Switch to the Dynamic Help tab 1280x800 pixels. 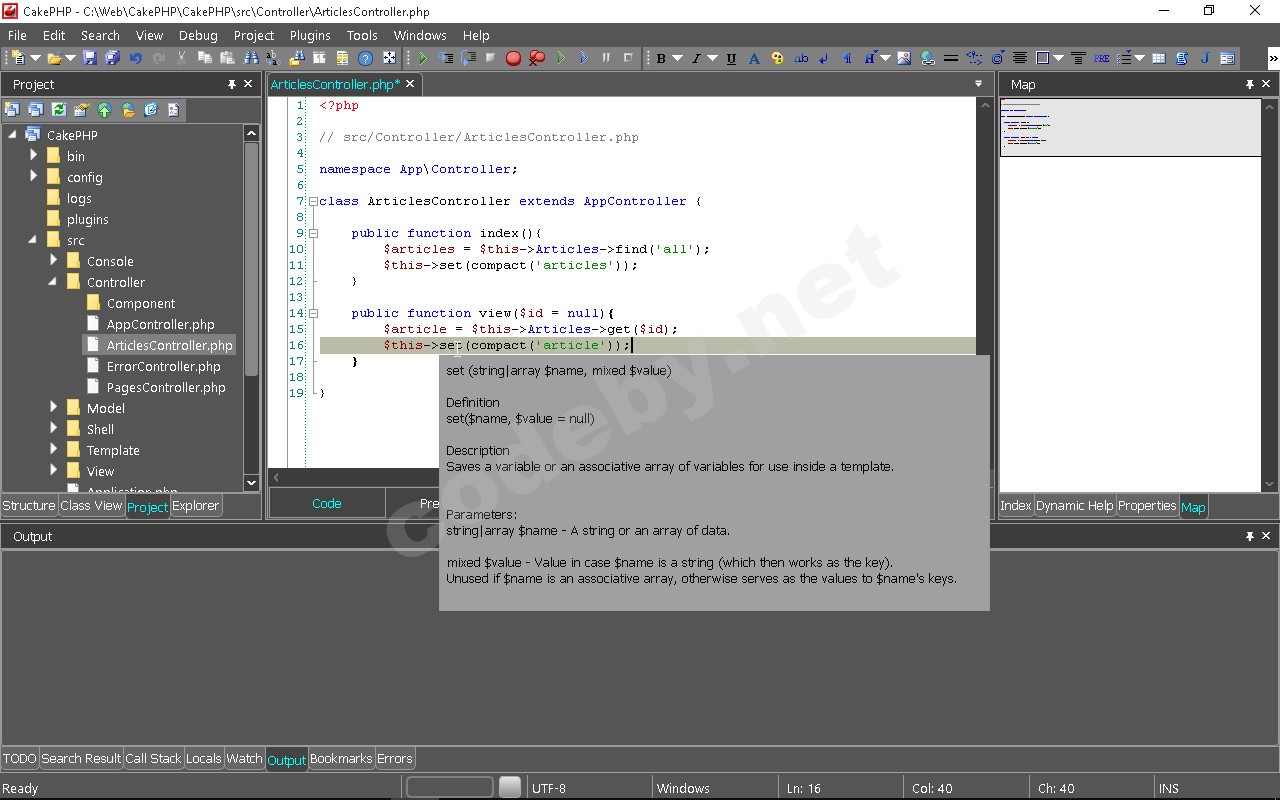coord(1074,506)
